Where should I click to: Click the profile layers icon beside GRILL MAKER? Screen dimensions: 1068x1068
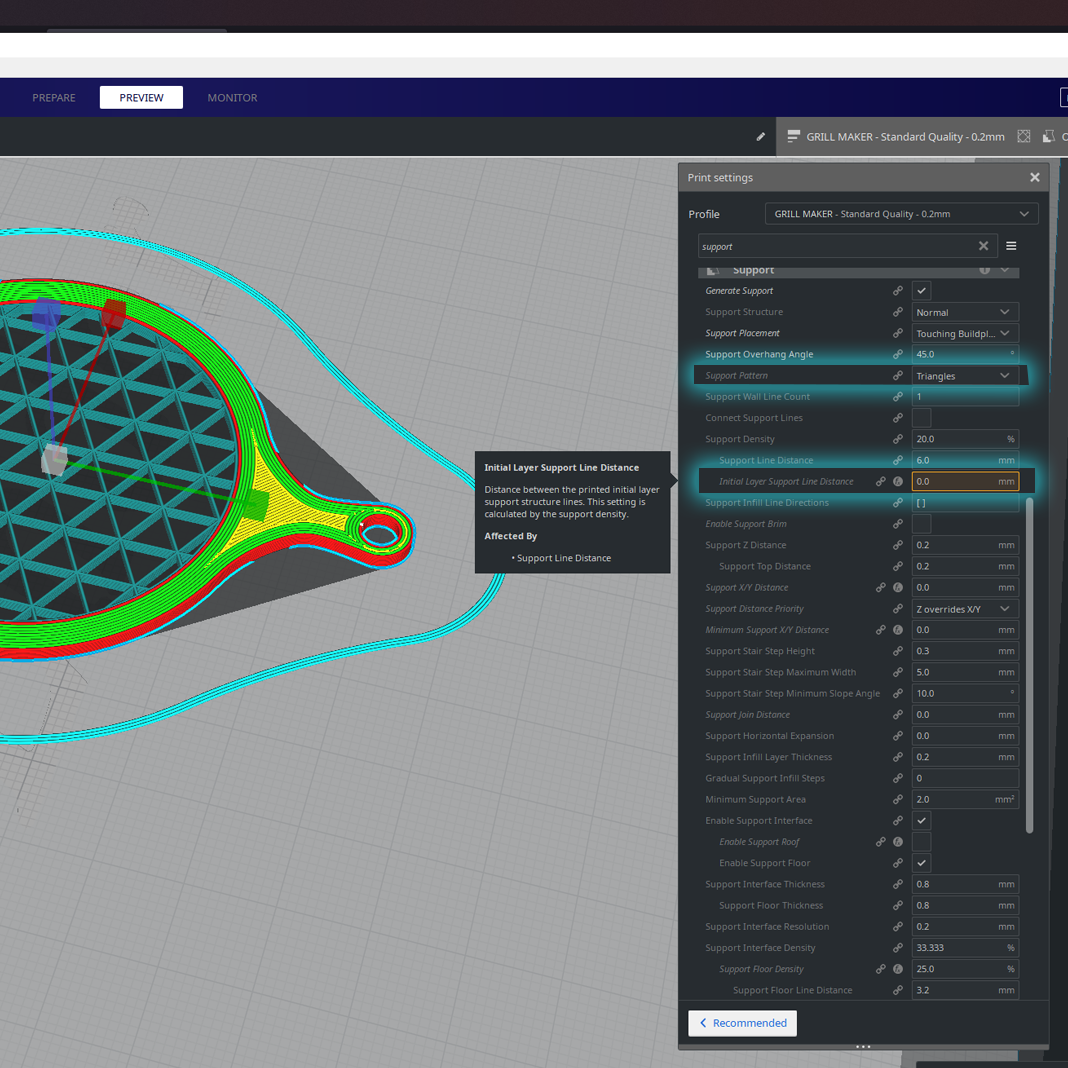[793, 137]
